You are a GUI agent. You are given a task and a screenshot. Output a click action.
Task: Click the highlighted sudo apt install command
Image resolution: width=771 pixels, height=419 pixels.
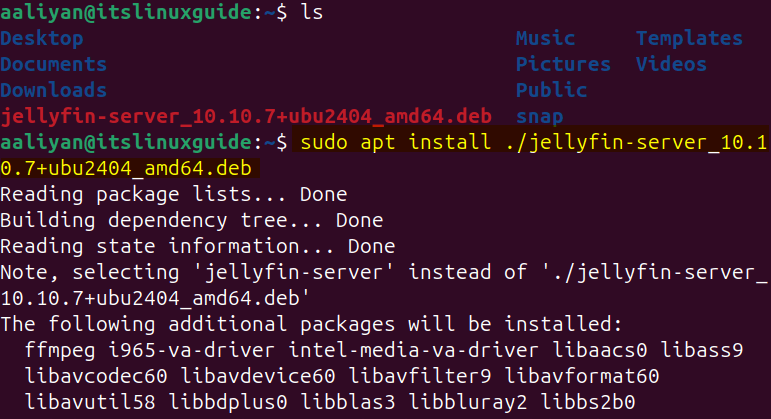coord(500,143)
